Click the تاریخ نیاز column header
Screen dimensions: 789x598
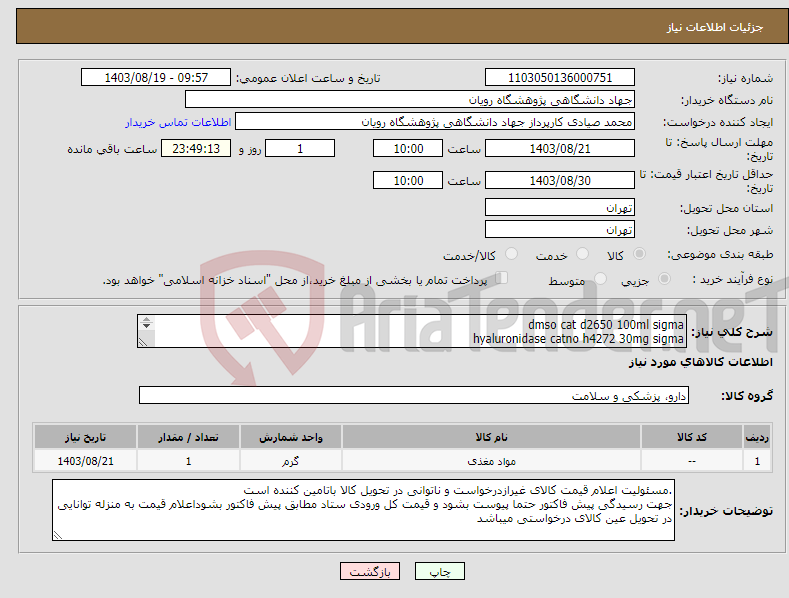[x=85, y=437]
